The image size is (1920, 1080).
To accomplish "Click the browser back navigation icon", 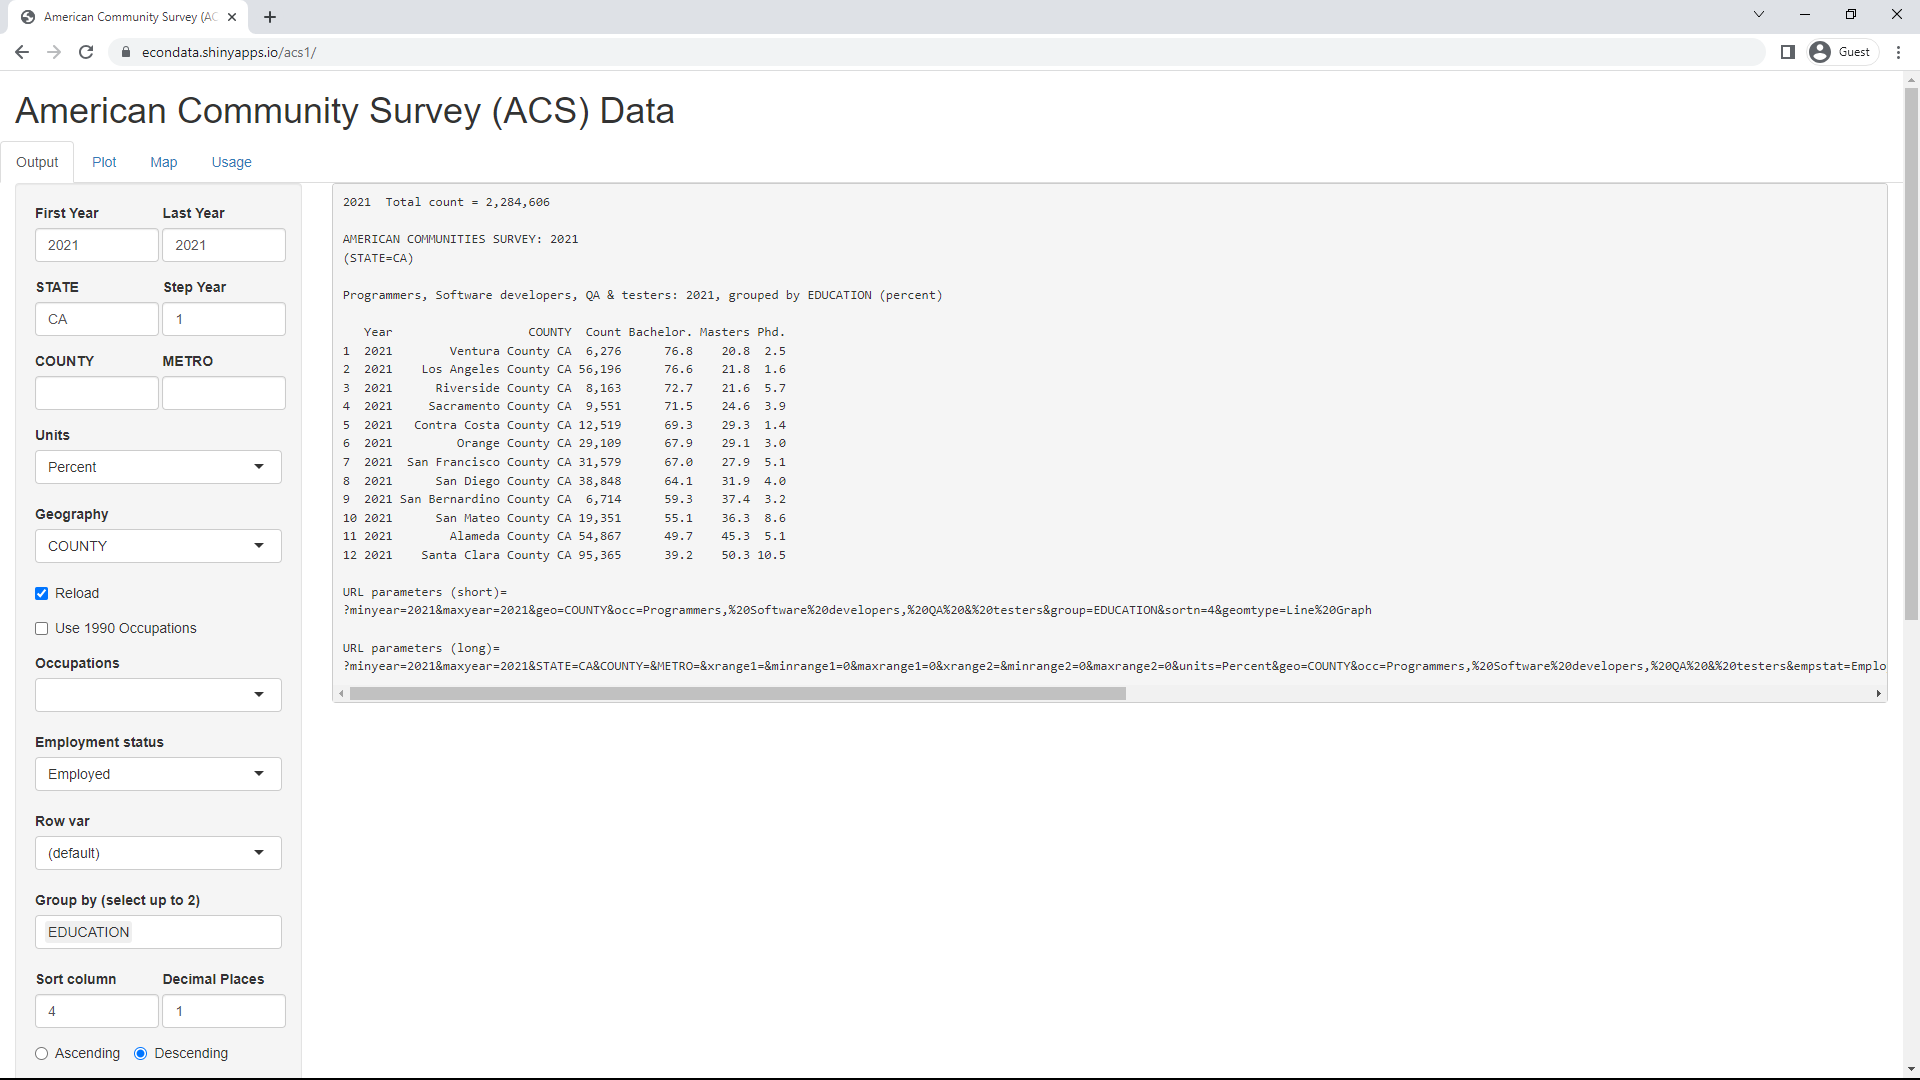I will tap(22, 53).
